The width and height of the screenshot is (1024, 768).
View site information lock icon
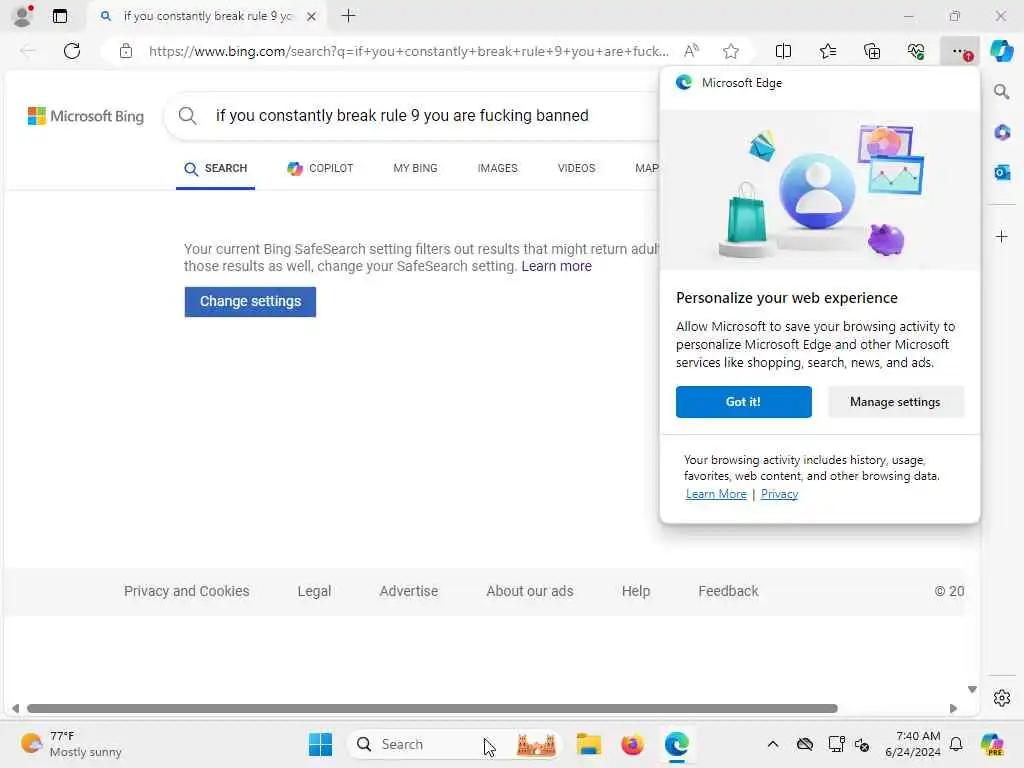[x=126, y=51]
